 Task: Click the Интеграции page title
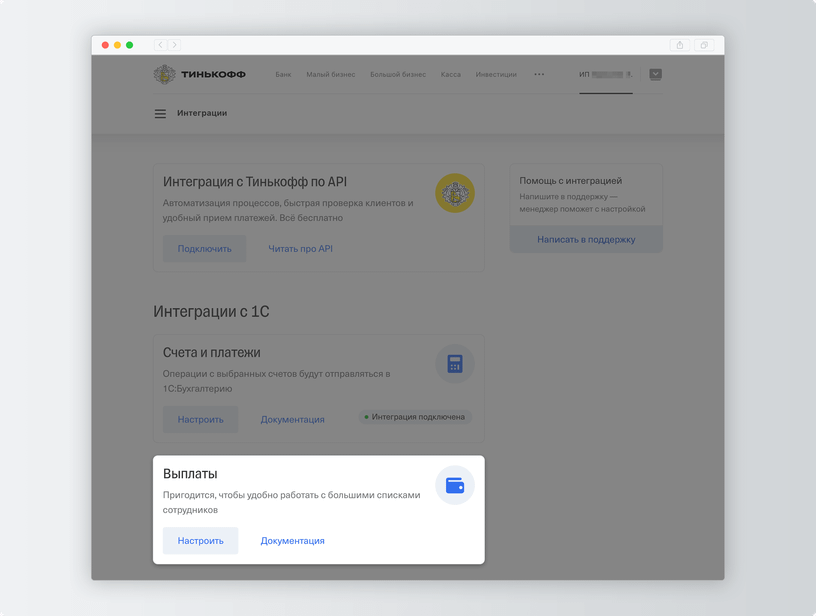click(x=202, y=113)
